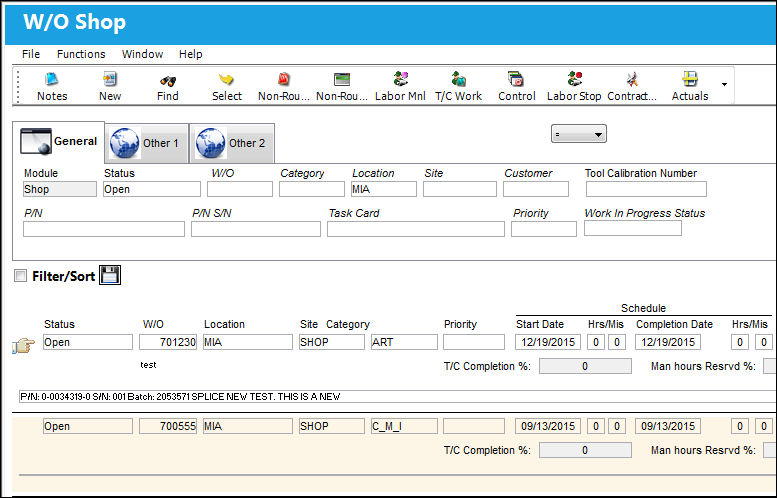Click the Category filter input field

click(312, 189)
